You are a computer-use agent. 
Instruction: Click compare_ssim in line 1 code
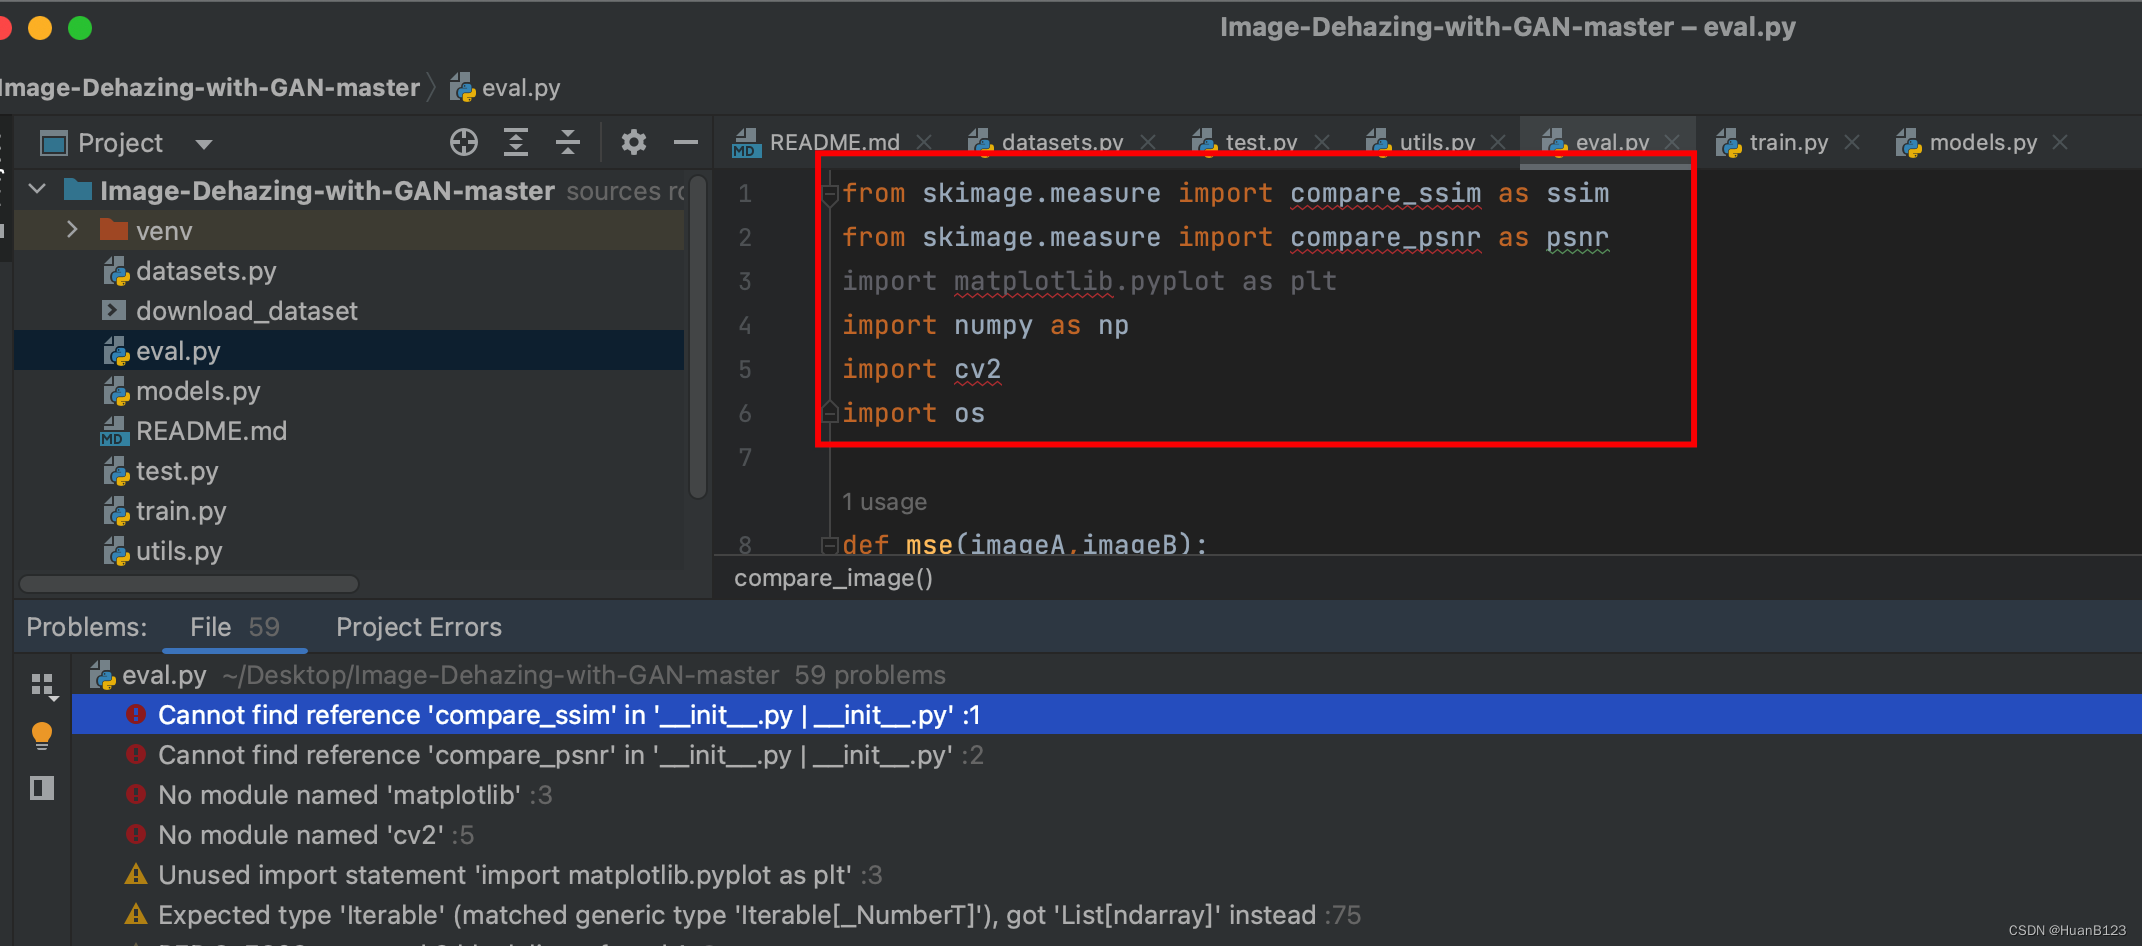[x=1385, y=193]
